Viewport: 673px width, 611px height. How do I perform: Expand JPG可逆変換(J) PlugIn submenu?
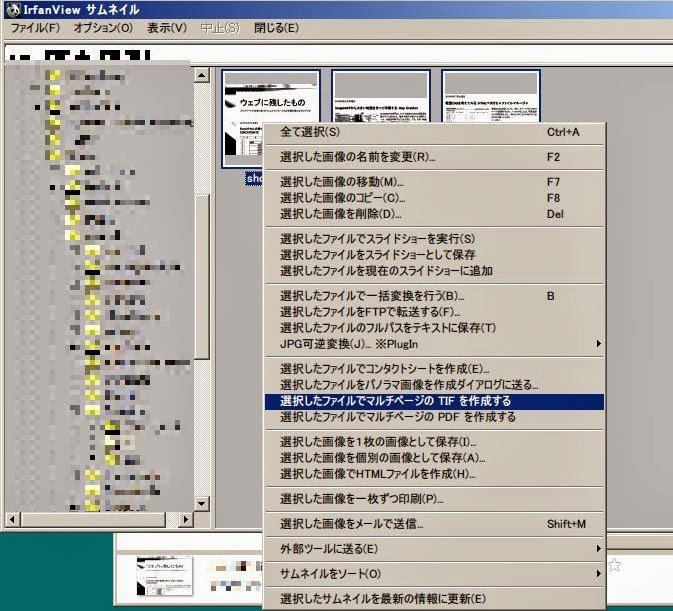click(434, 344)
